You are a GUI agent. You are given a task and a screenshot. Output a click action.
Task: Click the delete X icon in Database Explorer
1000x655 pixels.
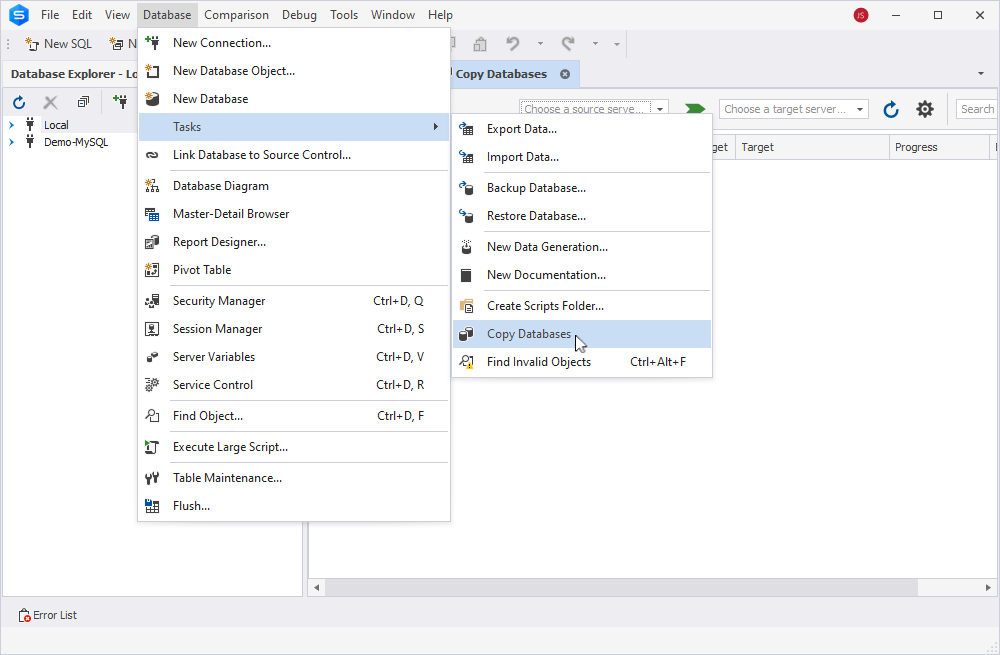[x=50, y=102]
